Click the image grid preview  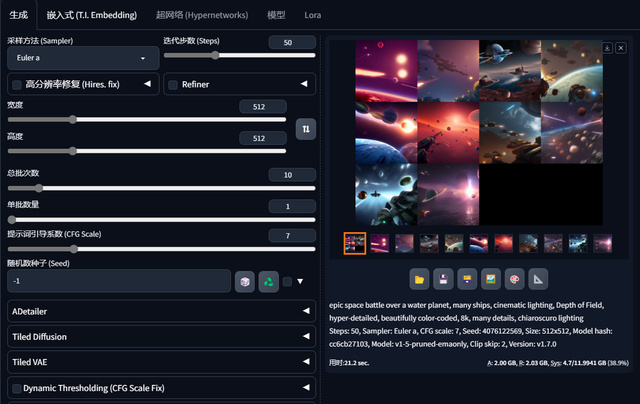tap(479, 133)
